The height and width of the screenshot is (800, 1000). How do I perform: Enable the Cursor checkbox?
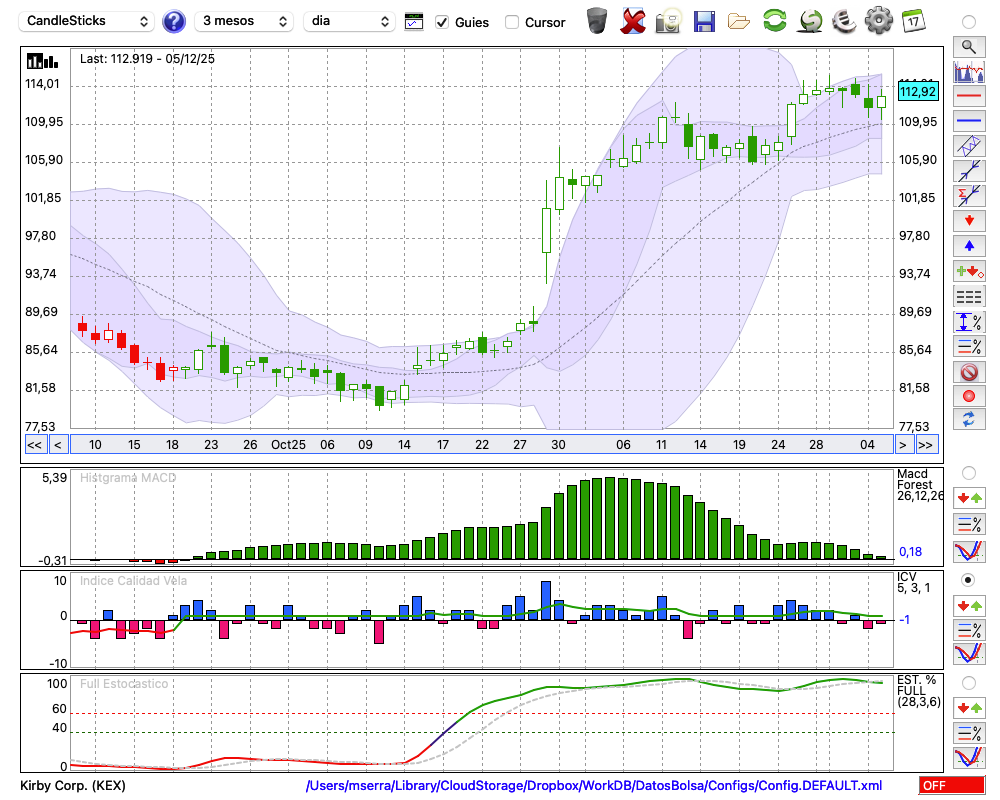pyautogui.click(x=512, y=22)
